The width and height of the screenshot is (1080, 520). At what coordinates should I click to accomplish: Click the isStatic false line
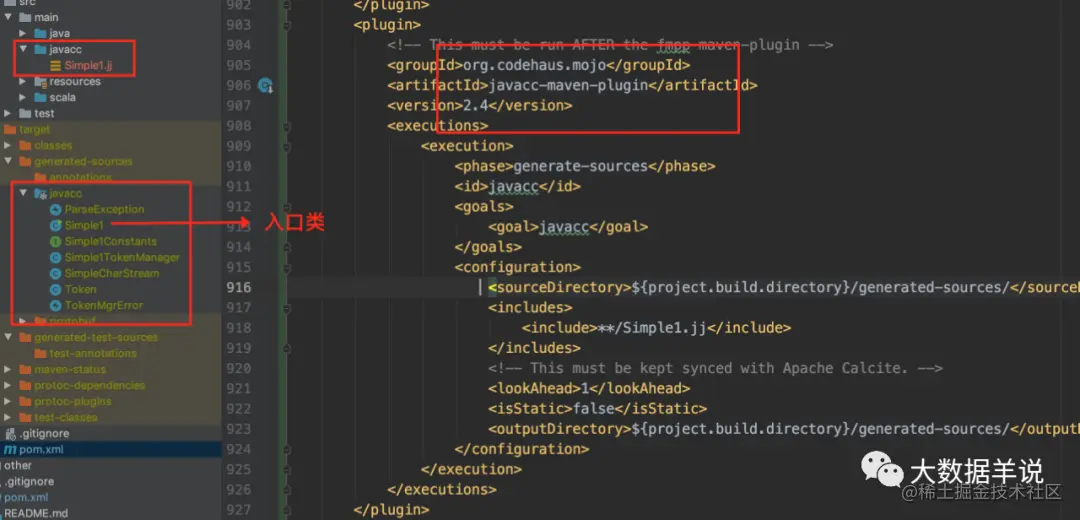coord(597,408)
